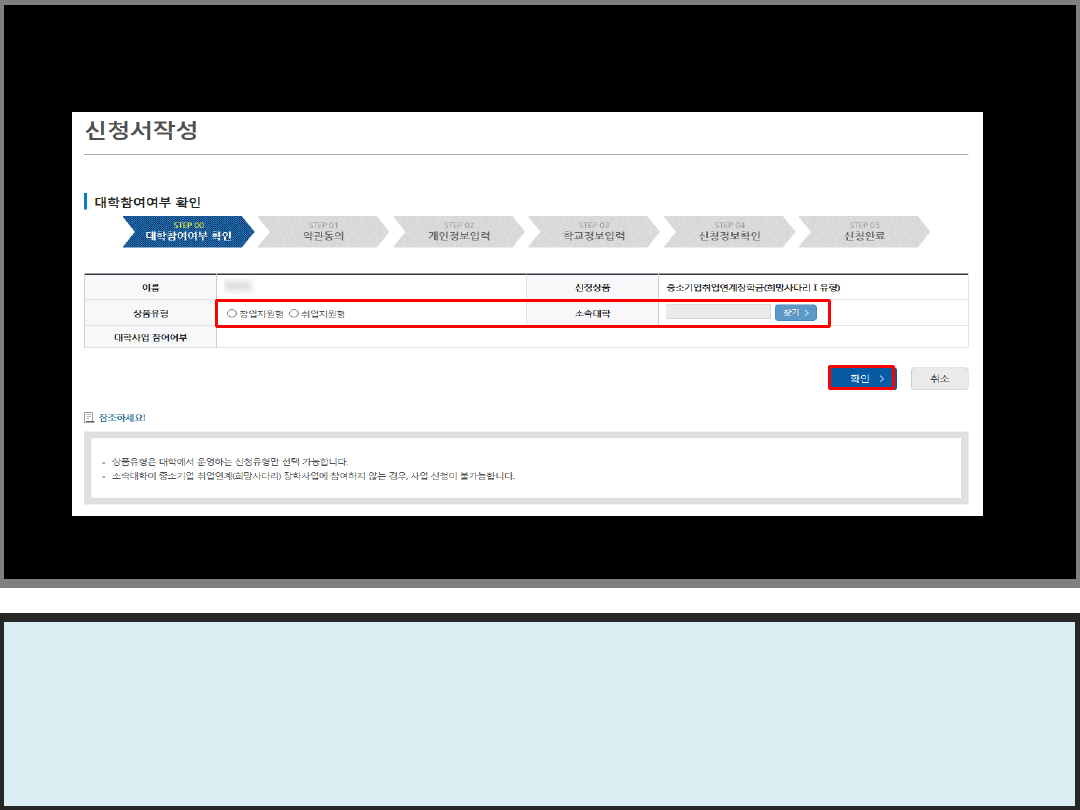Screen dimensions: 1080x810
Task: Click the 중소기업취업연계장학금 product text
Action: click(x=753, y=287)
